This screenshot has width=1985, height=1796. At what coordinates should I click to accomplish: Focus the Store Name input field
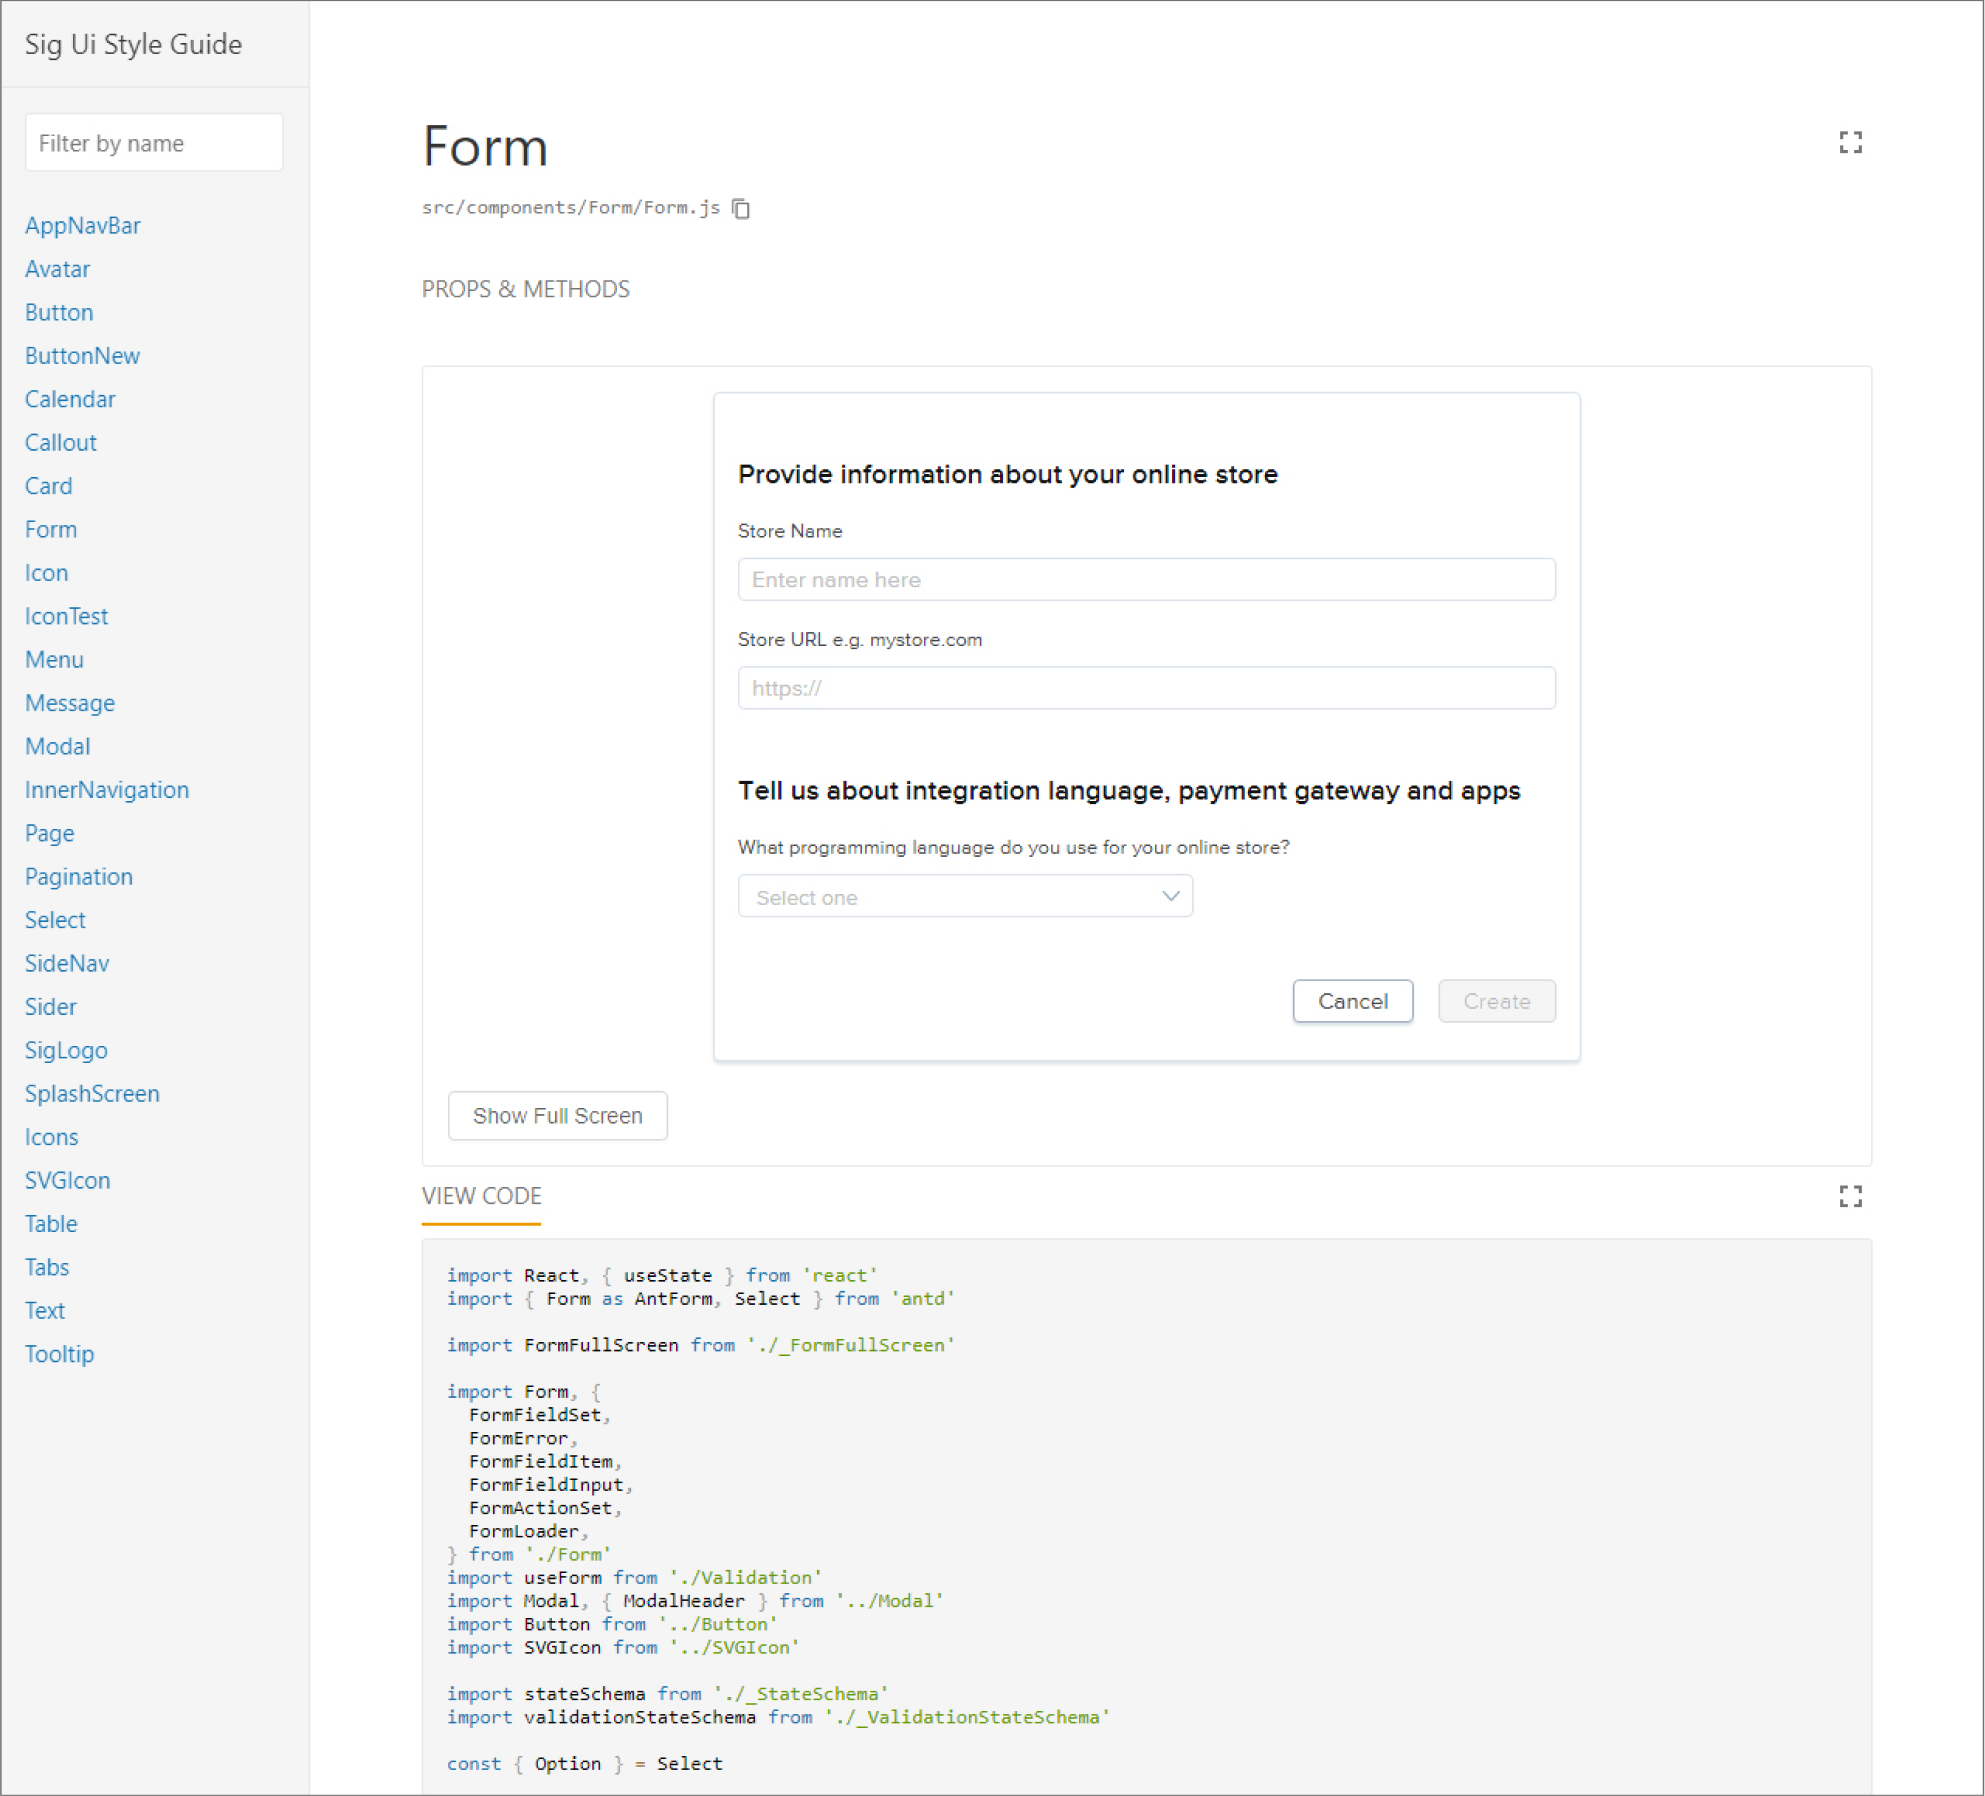[x=1146, y=580]
